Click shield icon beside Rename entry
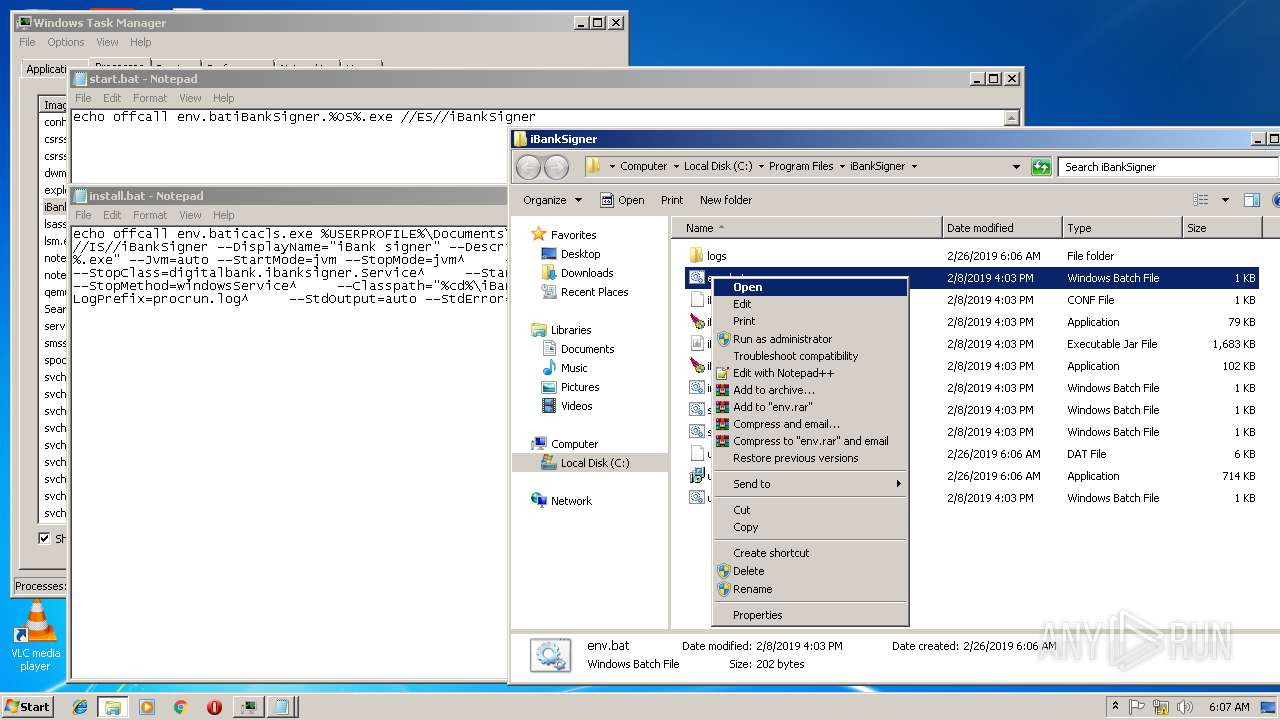1280x720 pixels. click(724, 589)
